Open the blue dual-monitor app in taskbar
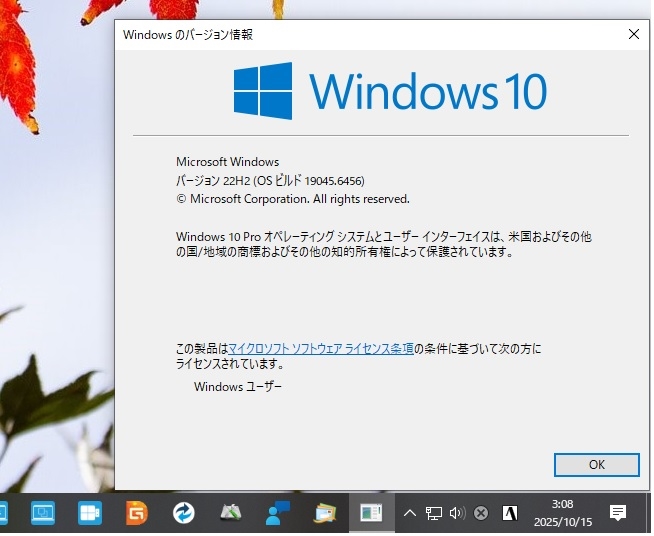The width and height of the screenshot is (654, 536). [43, 515]
